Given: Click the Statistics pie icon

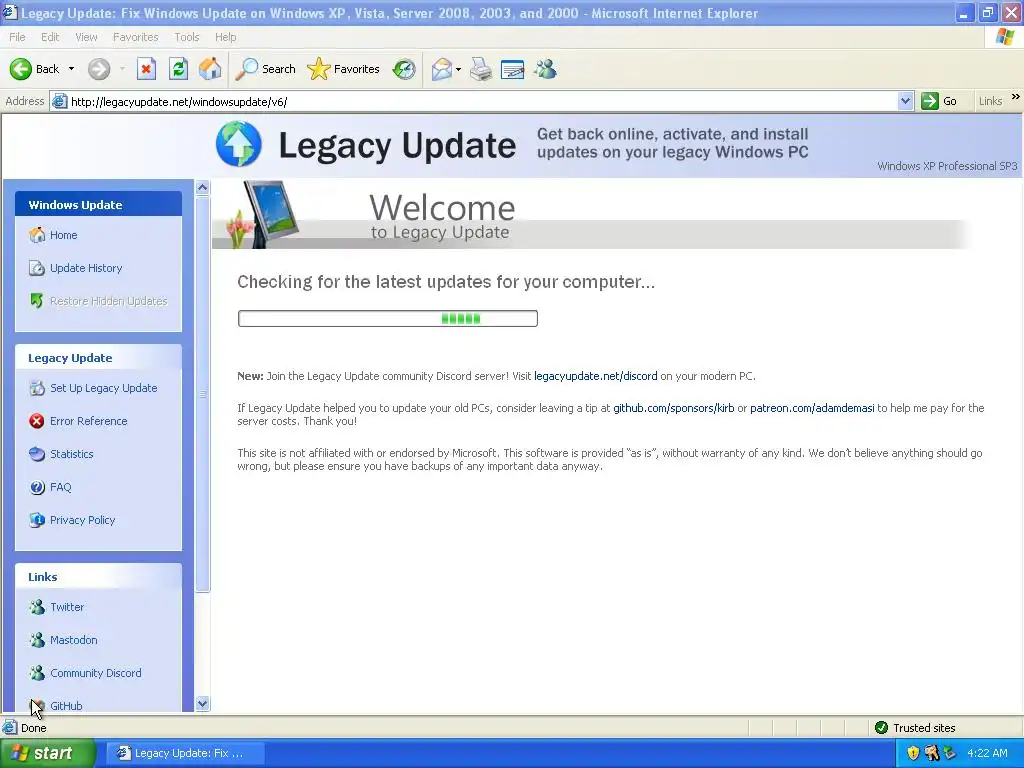Looking at the screenshot, I should tap(37, 454).
